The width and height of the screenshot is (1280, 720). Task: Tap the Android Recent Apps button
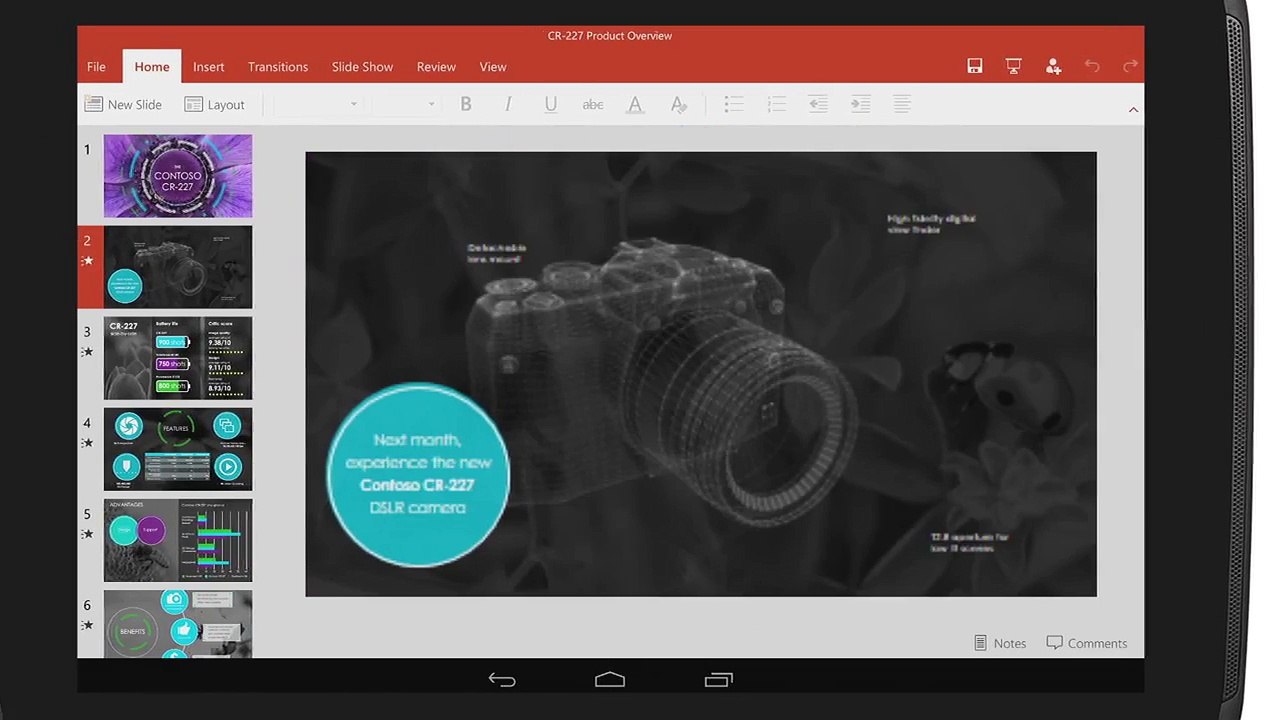click(718, 680)
